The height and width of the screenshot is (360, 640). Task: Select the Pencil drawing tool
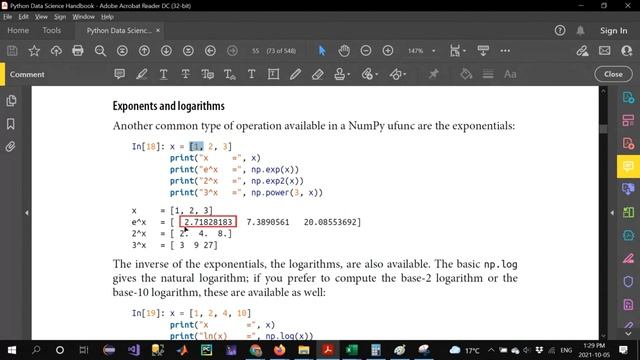coord(296,74)
